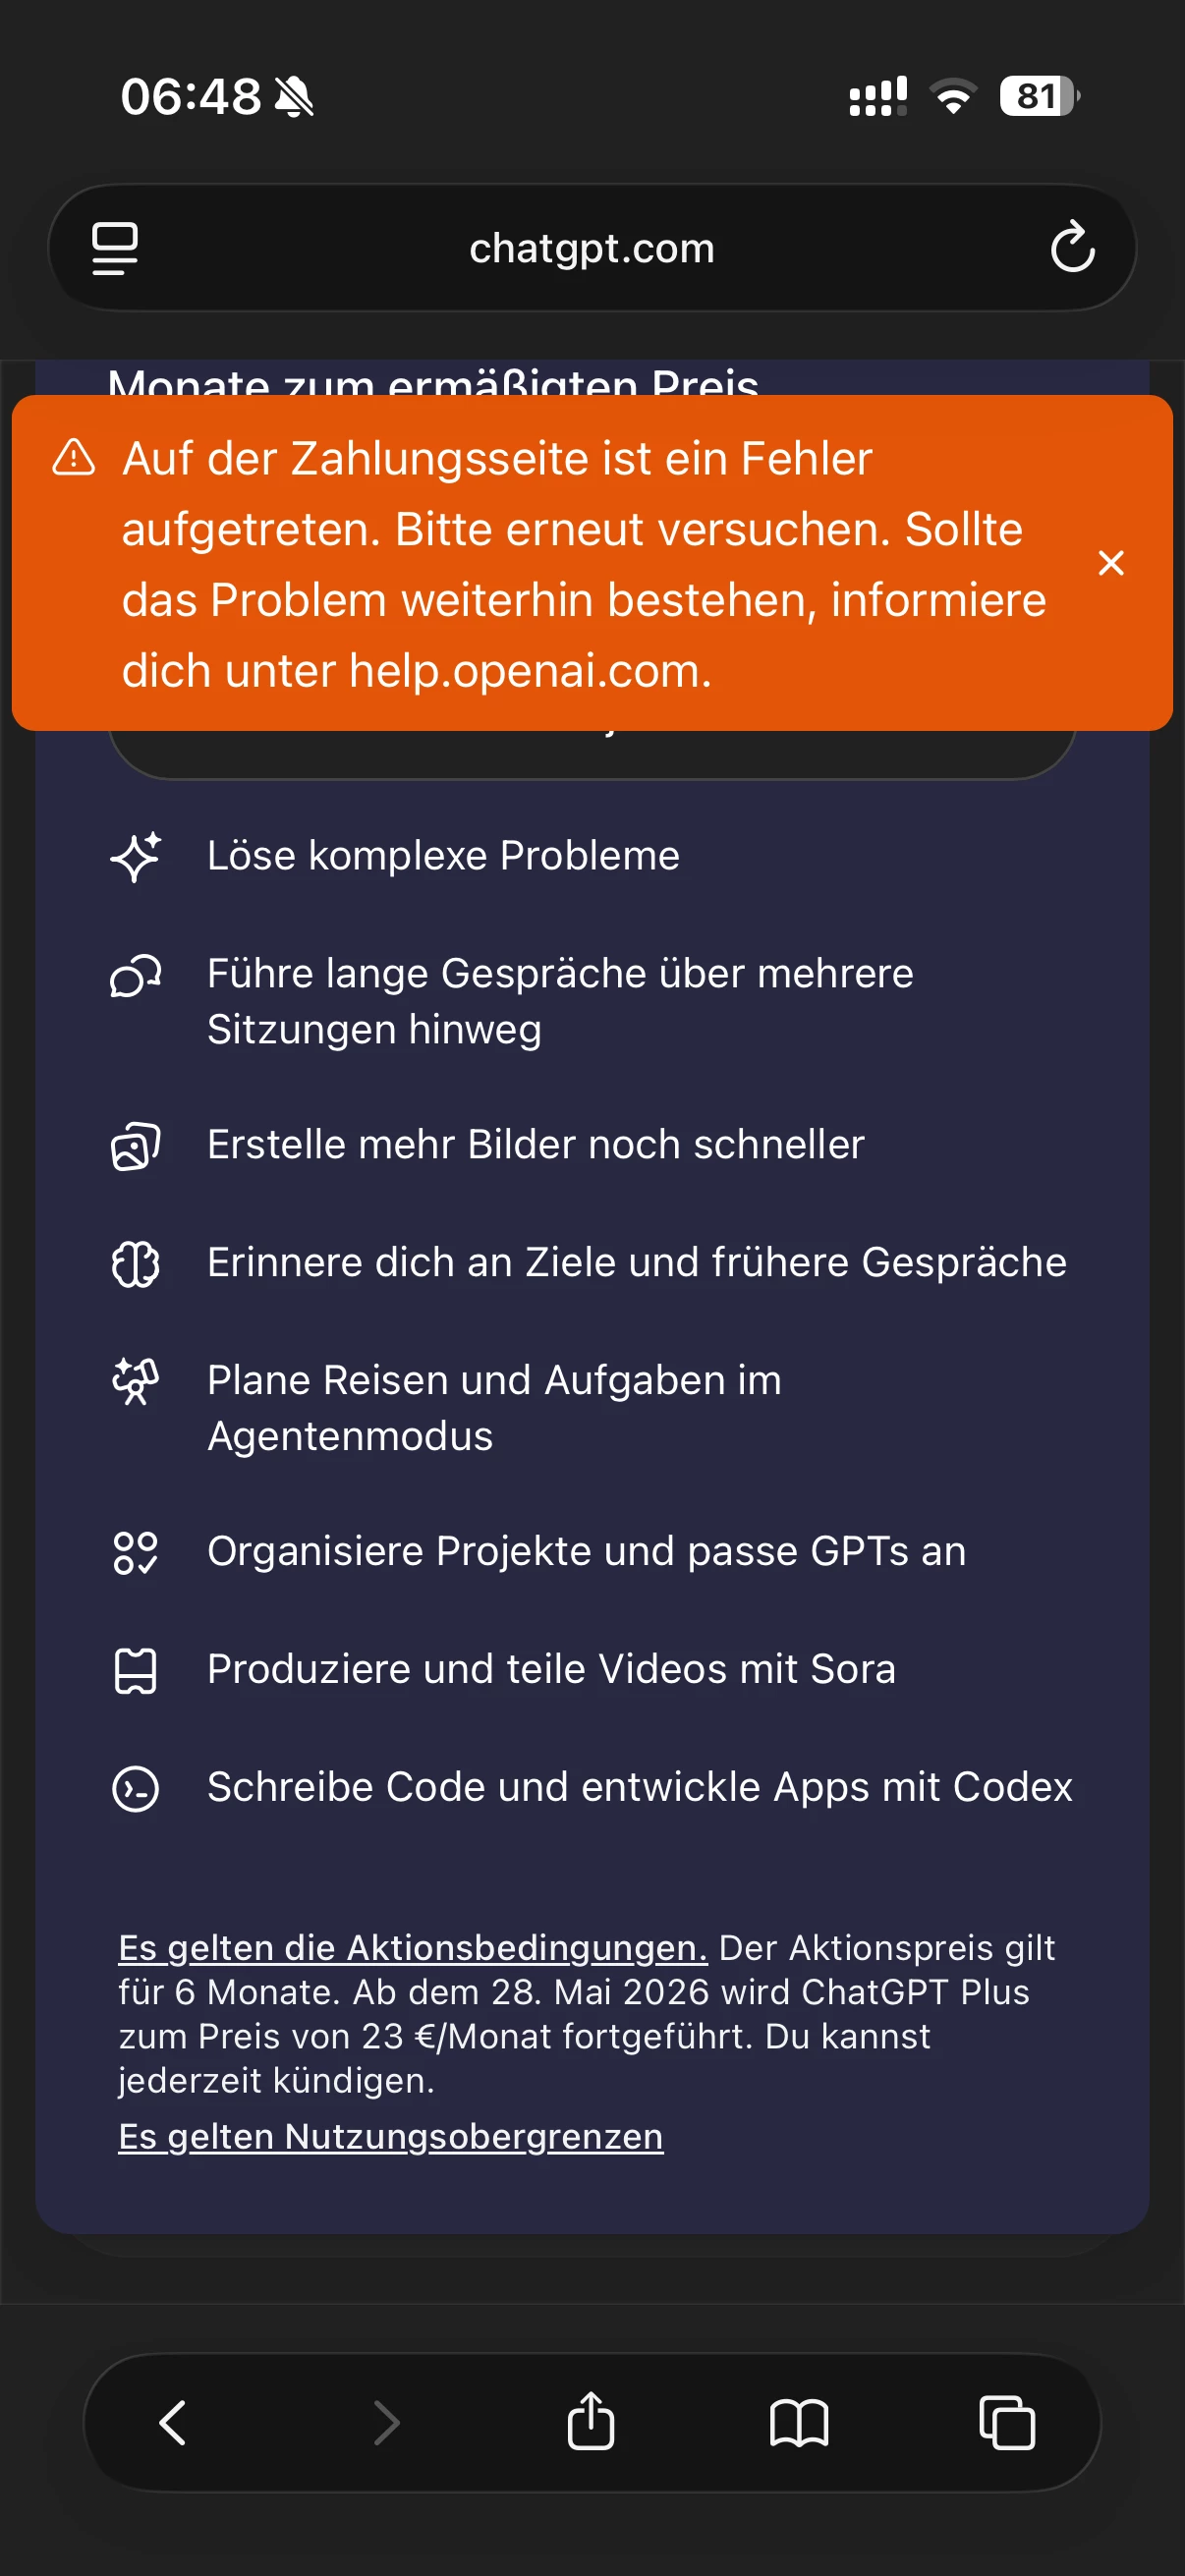Tap the Sora video icon
1185x2576 pixels.
tap(135, 1670)
